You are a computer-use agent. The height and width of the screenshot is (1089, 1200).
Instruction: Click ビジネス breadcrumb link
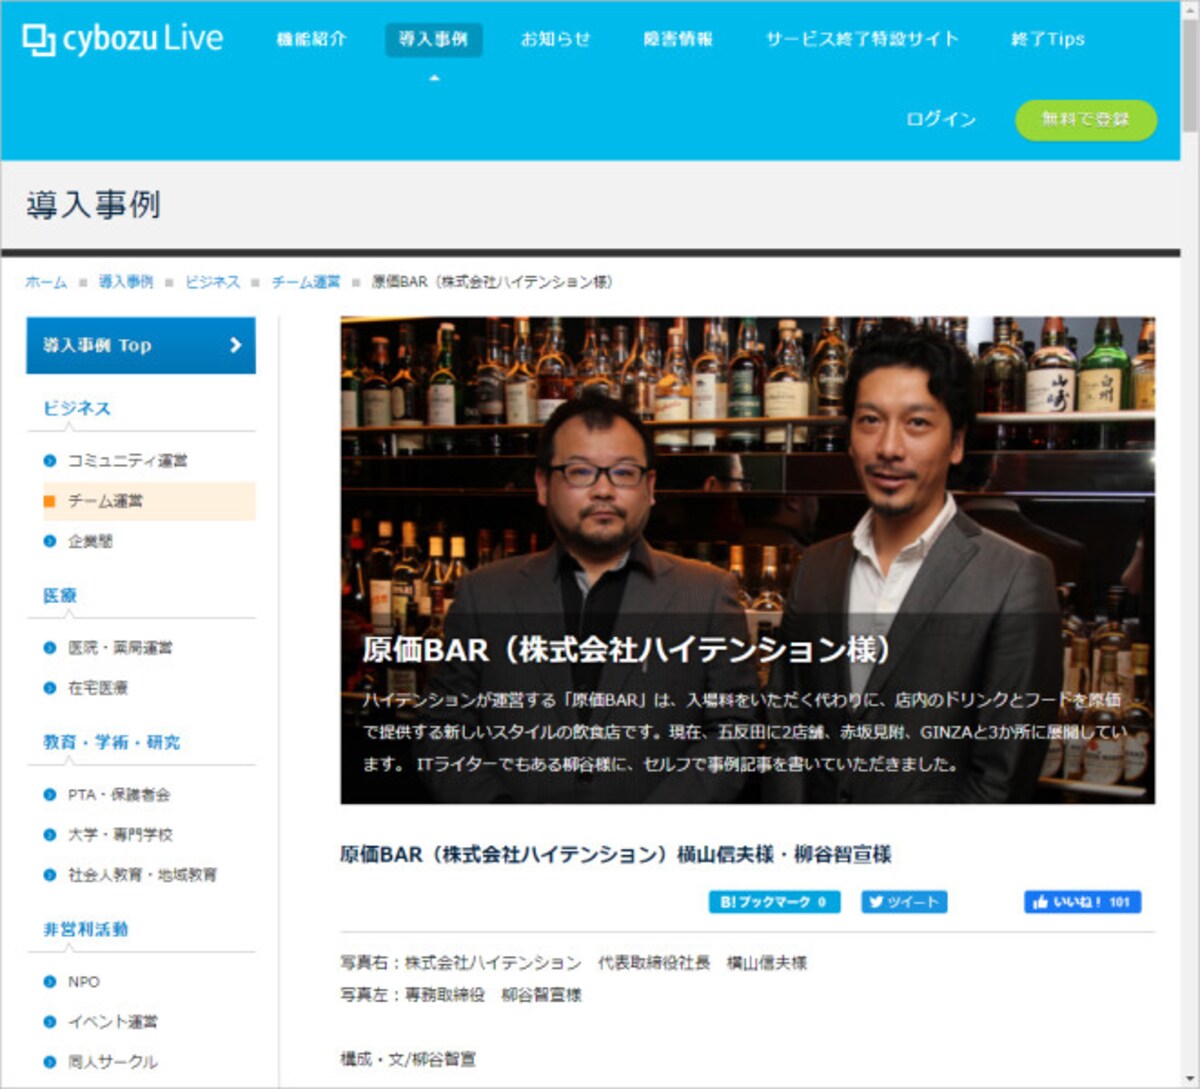[213, 282]
